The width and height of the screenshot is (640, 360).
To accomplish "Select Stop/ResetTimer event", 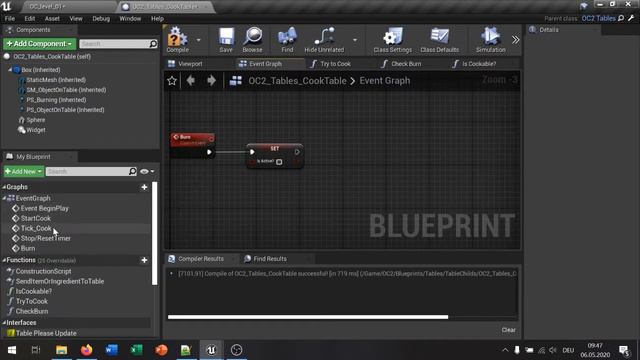I will pos(45,238).
